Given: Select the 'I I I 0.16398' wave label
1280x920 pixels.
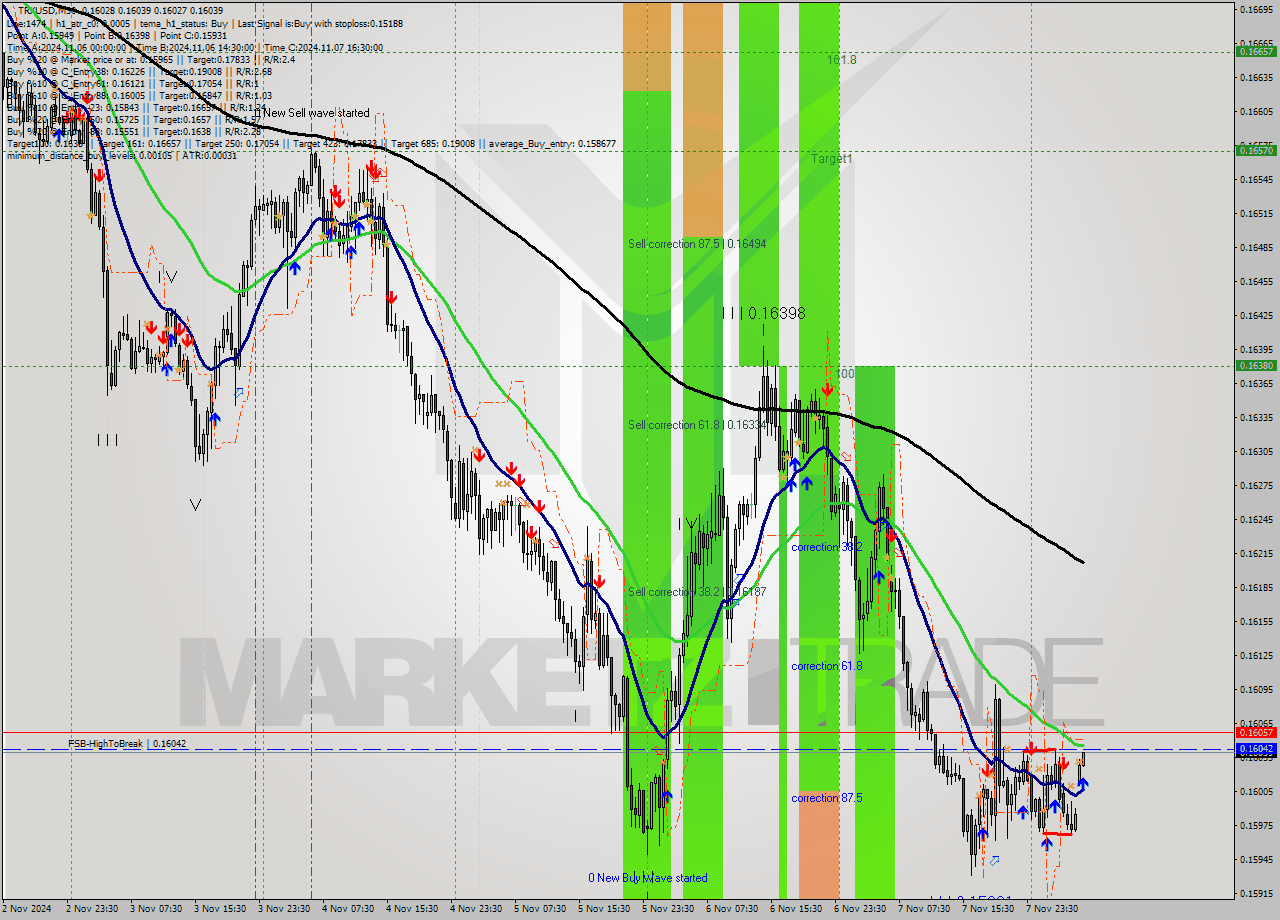Looking at the screenshot, I should pyautogui.click(x=764, y=313).
